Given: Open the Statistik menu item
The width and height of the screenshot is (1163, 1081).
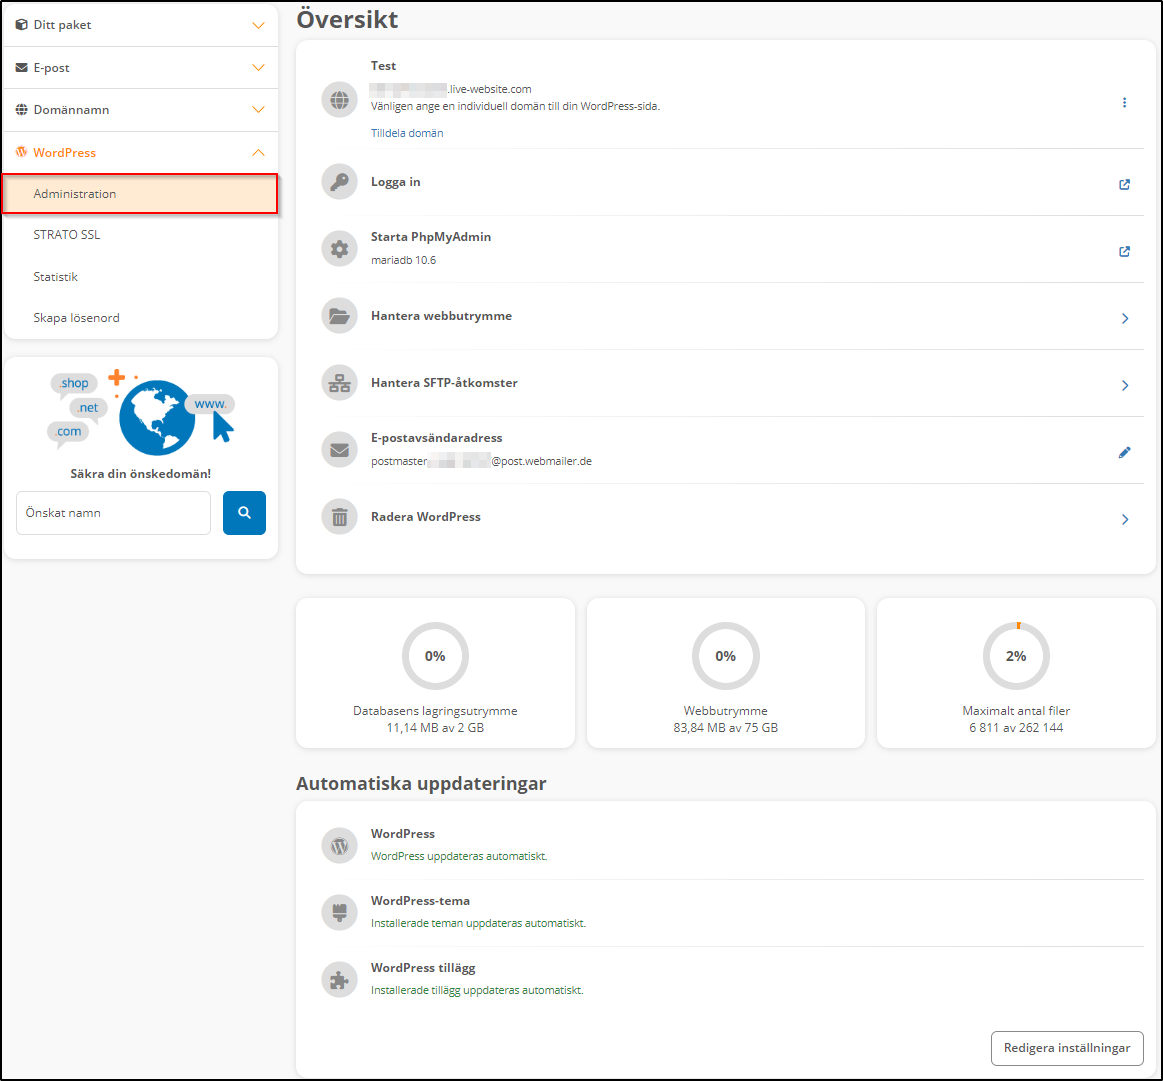Looking at the screenshot, I should (x=56, y=277).
